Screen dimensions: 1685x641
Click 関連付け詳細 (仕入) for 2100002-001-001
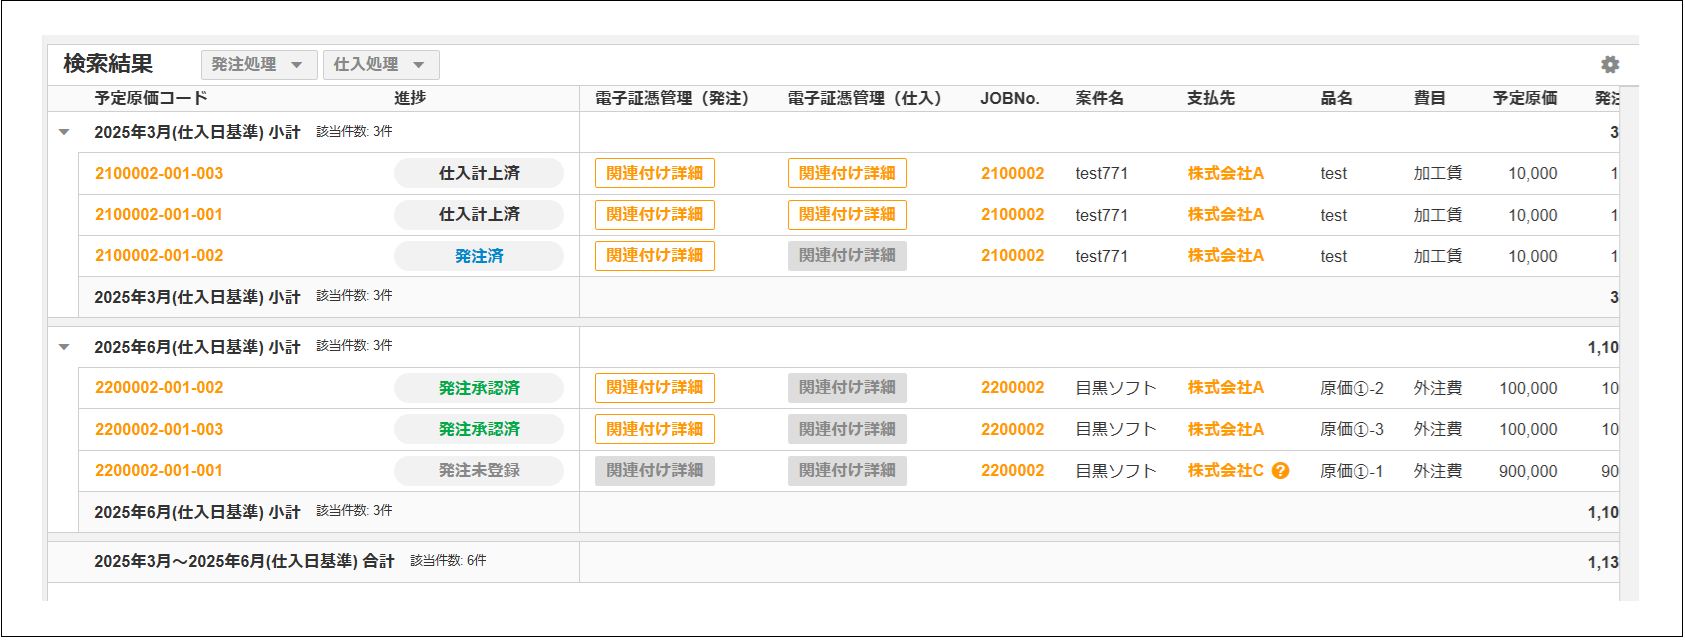(x=846, y=215)
